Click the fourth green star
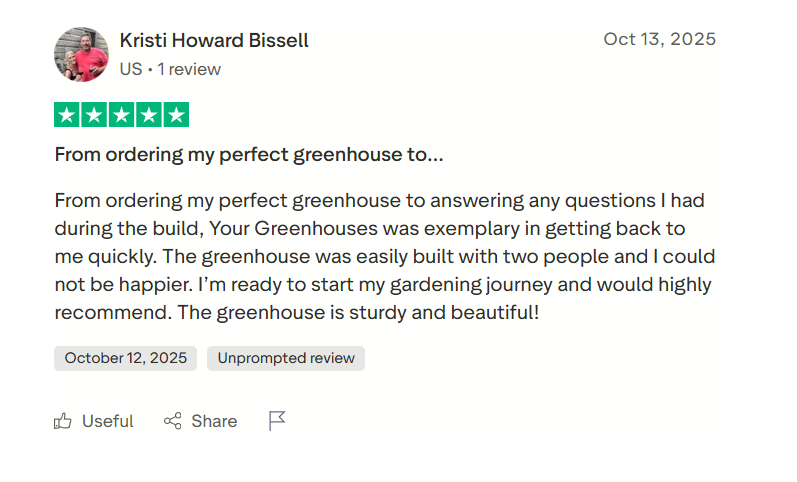Viewport: 797px width, 482px height. [x=148, y=115]
